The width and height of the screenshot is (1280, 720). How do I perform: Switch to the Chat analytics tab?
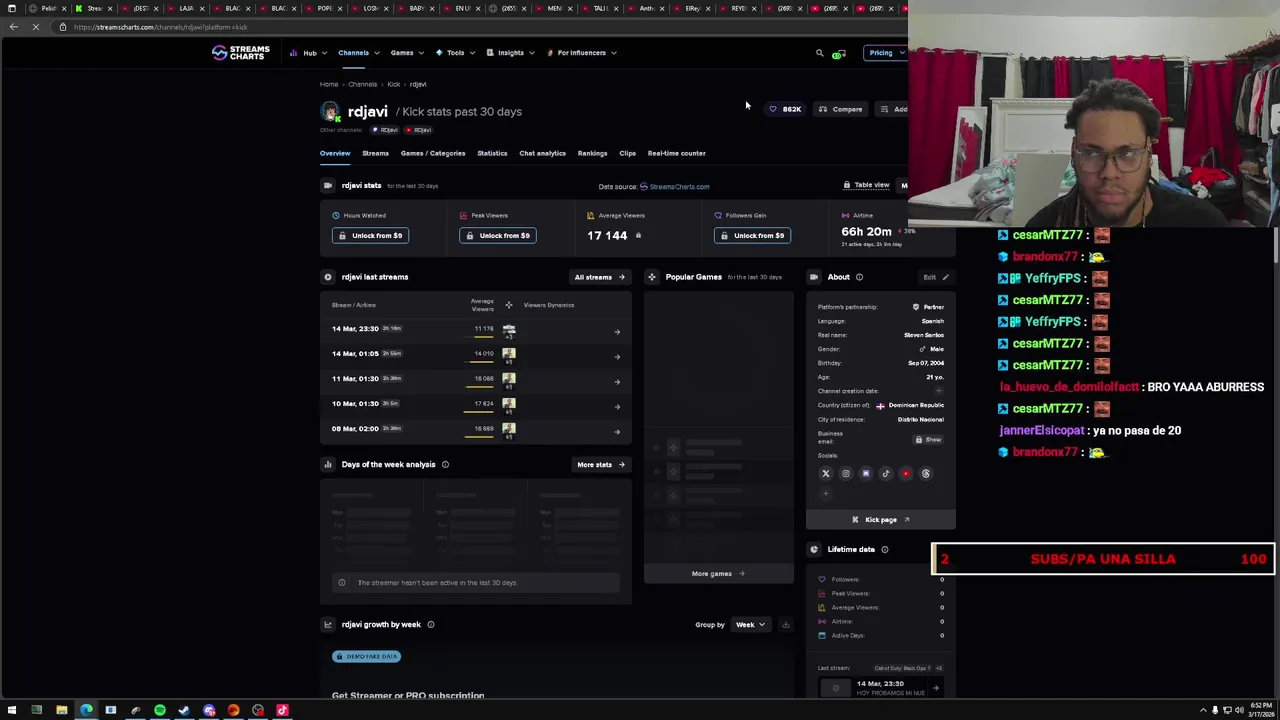pos(542,153)
